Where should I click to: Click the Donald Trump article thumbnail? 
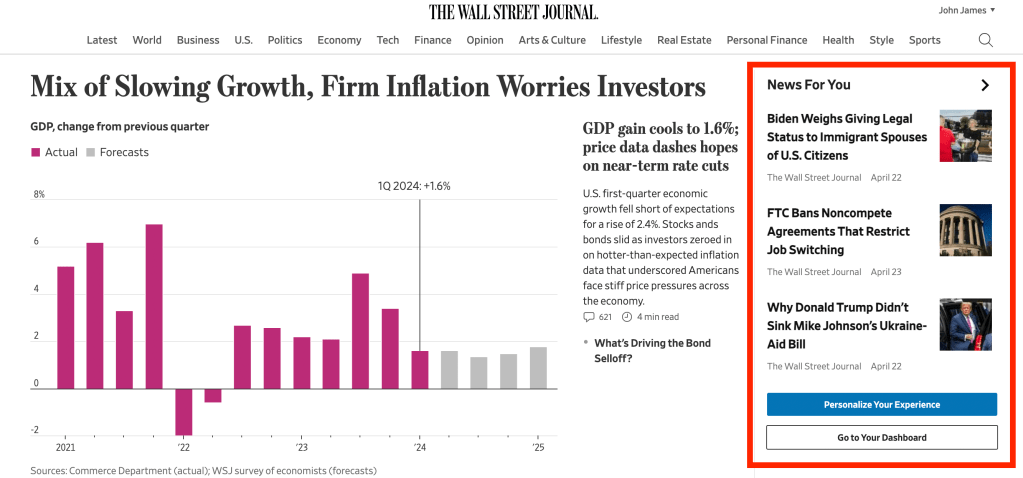[965, 324]
